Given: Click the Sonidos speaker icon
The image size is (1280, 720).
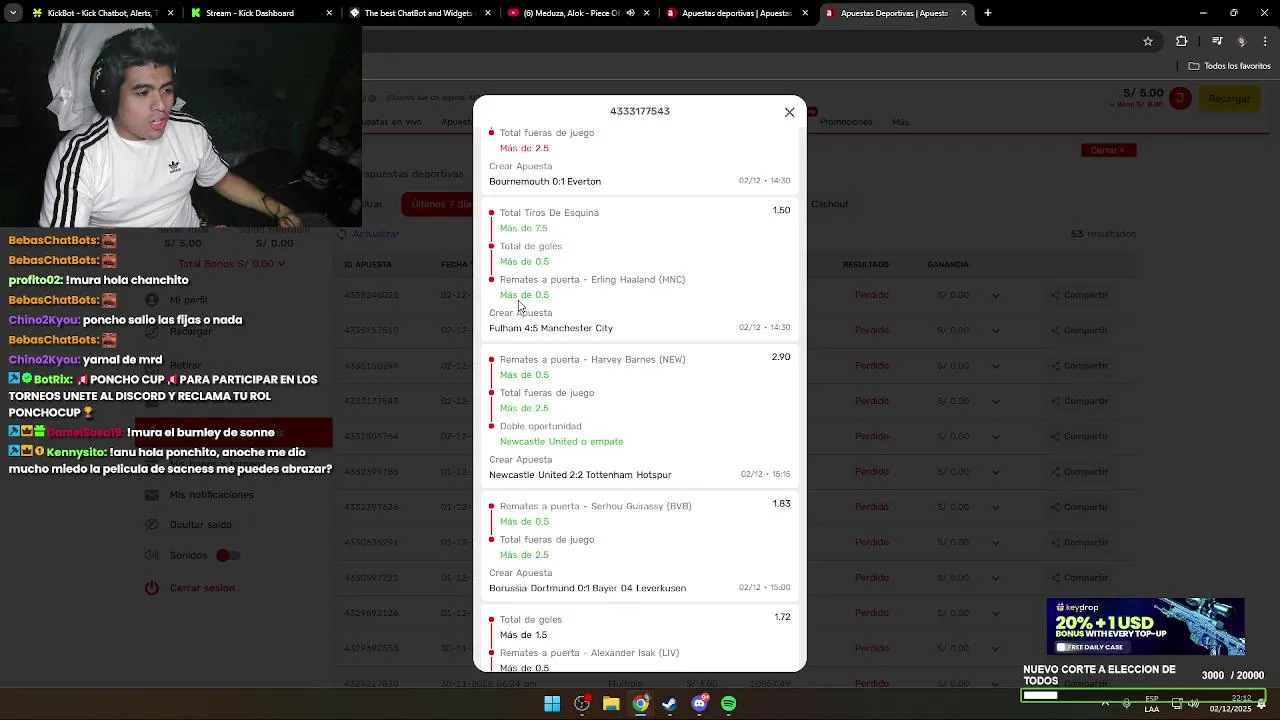Looking at the screenshot, I should 151,555.
